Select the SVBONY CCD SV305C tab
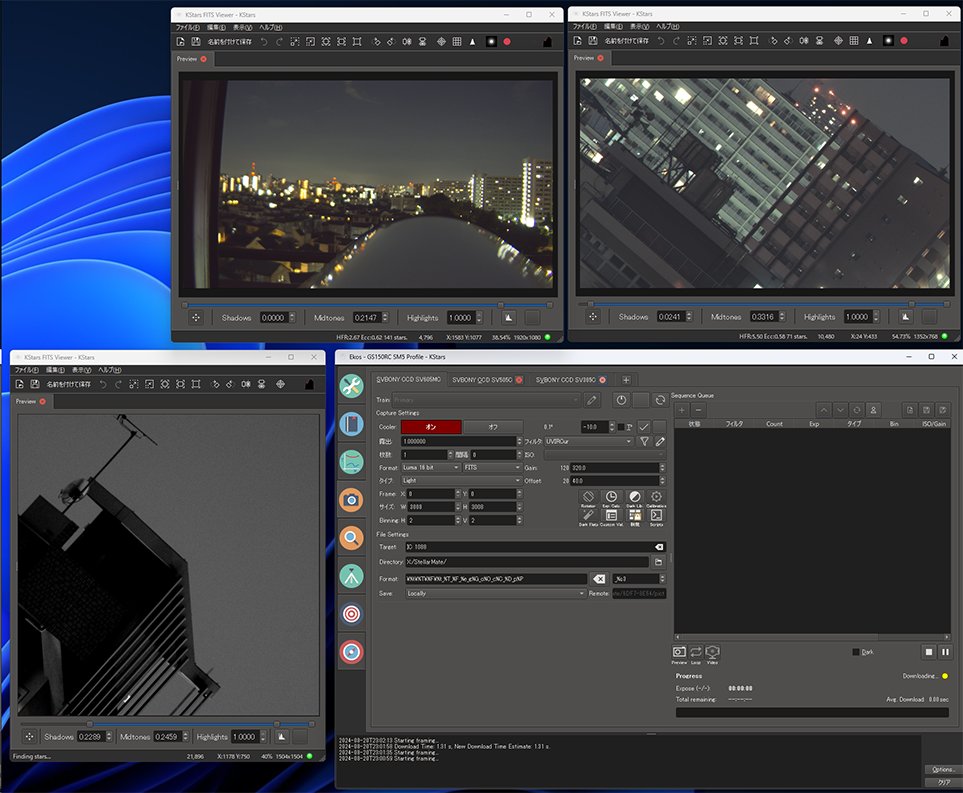 [x=566, y=380]
